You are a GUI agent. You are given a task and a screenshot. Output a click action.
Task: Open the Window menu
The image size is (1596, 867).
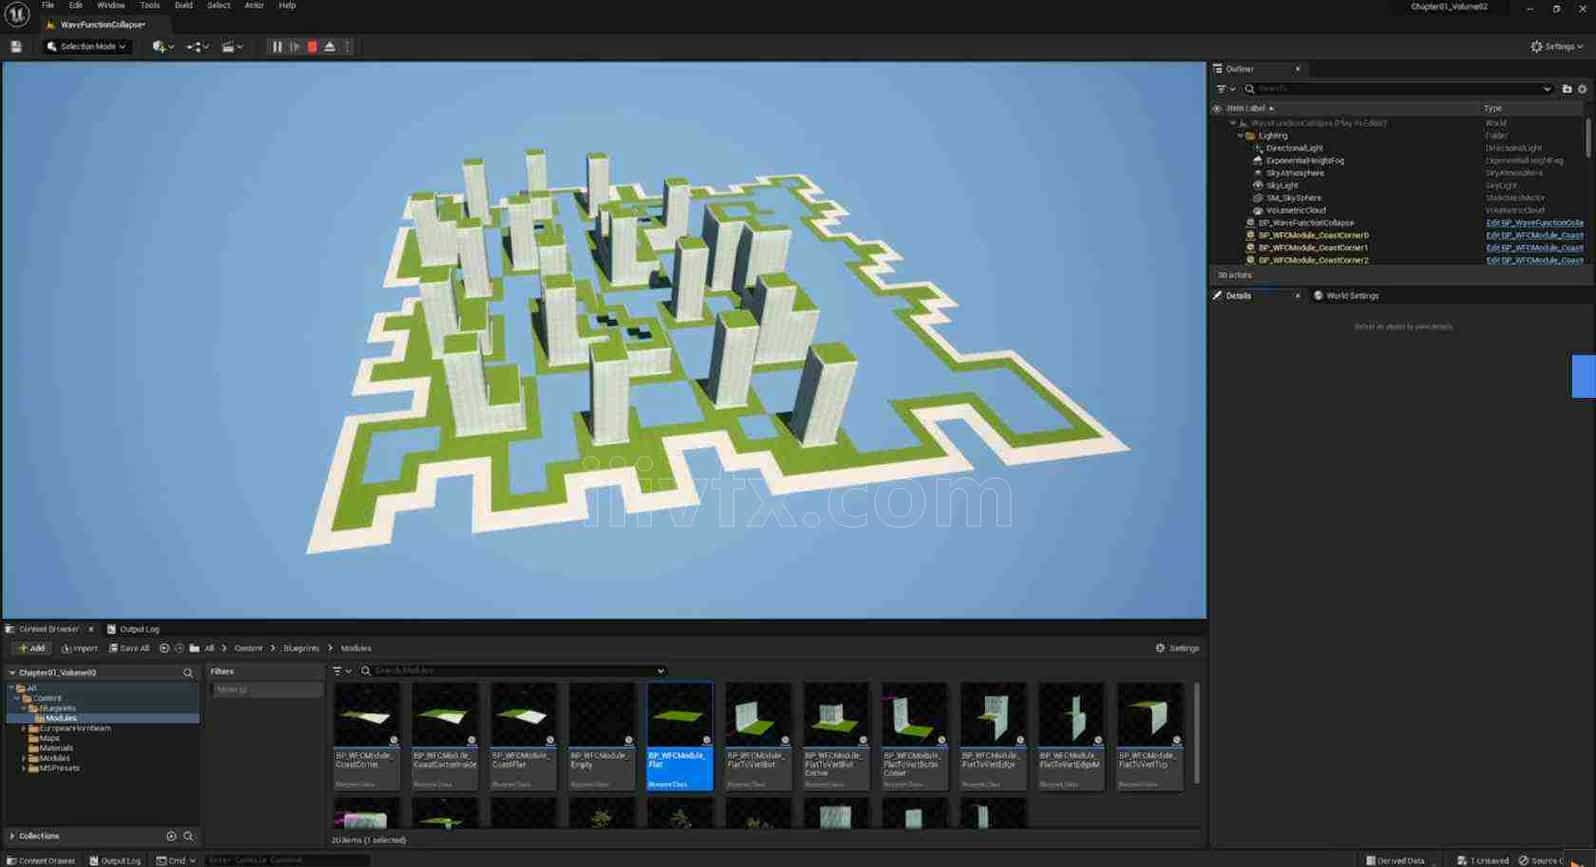click(x=111, y=6)
